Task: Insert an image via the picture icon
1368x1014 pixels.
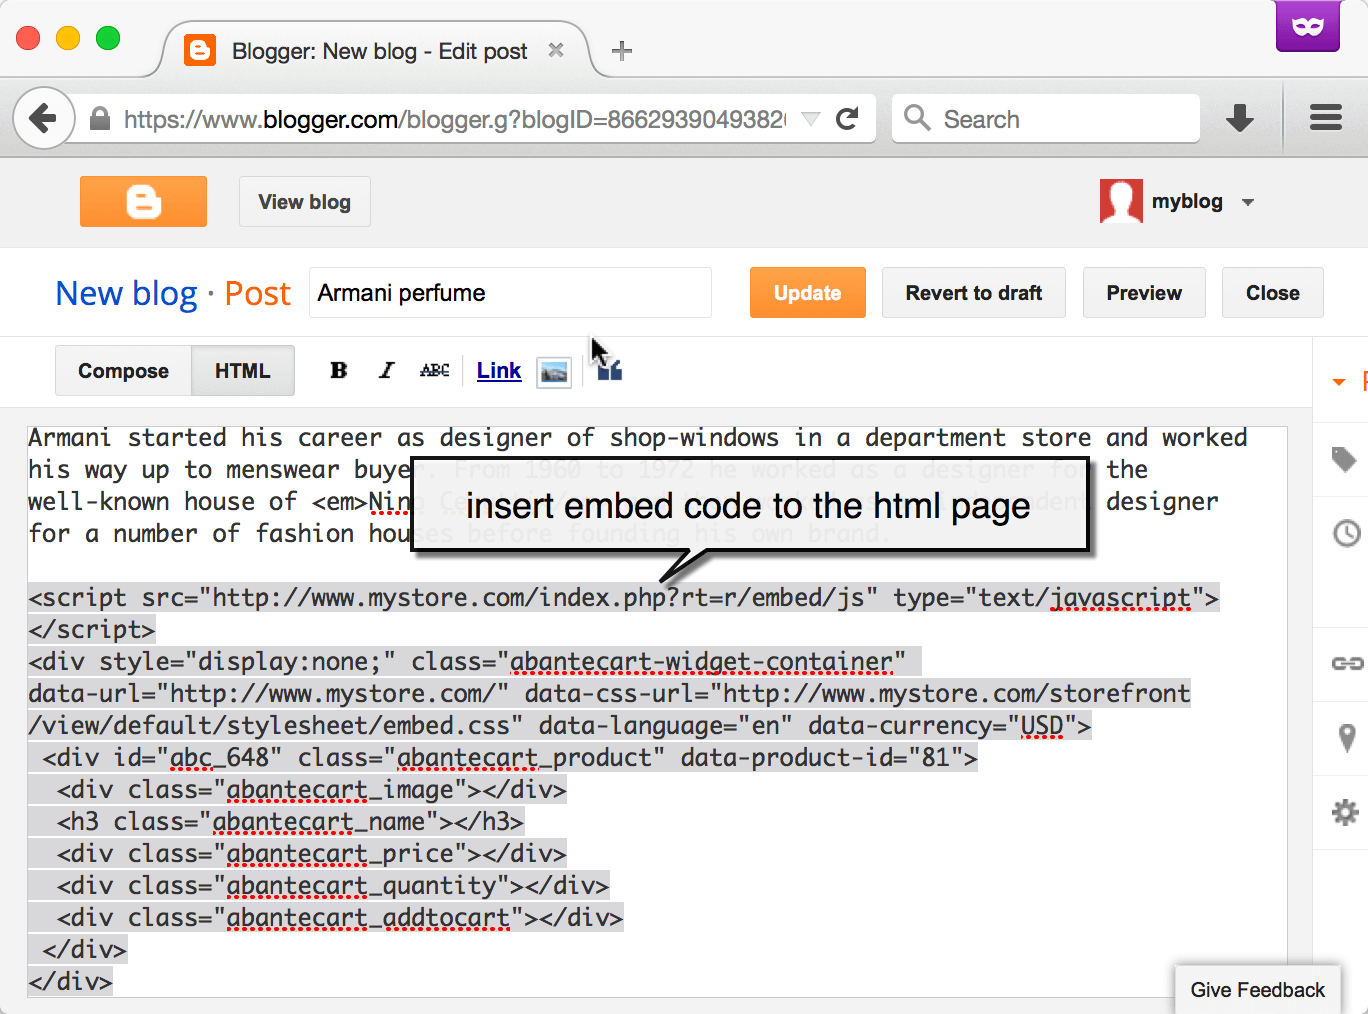Action: click(x=554, y=372)
